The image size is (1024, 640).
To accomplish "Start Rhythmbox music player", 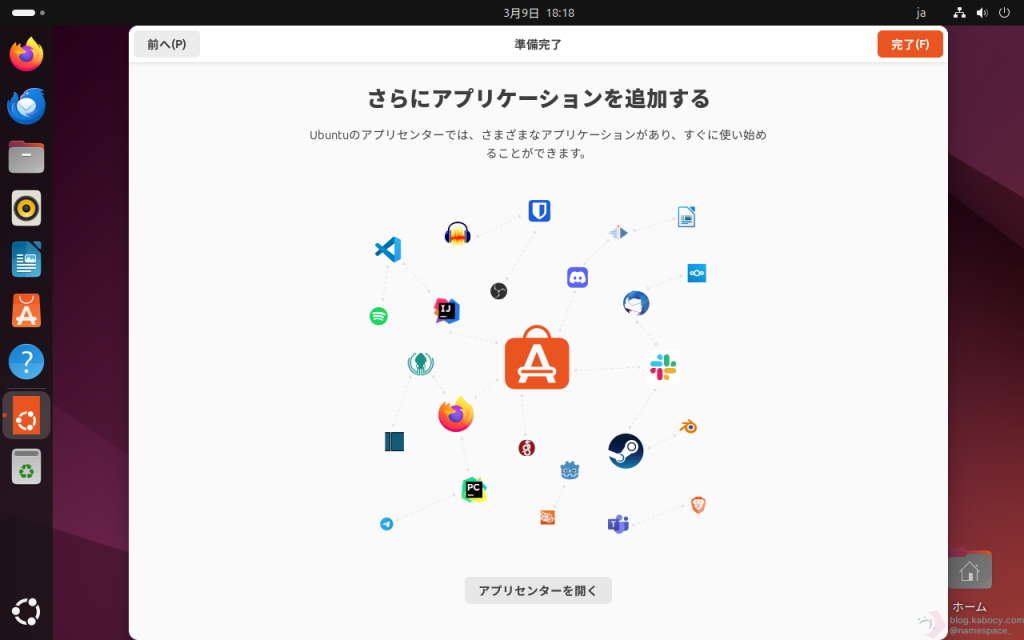I will click(27, 208).
